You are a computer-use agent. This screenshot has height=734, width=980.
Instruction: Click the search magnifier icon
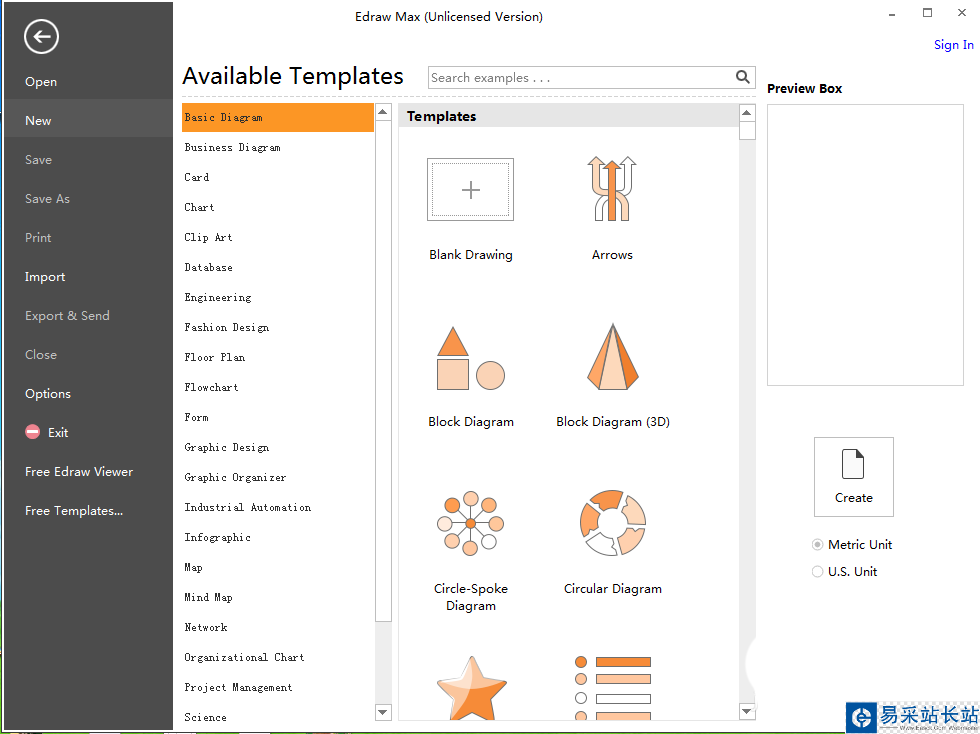pyautogui.click(x=742, y=77)
